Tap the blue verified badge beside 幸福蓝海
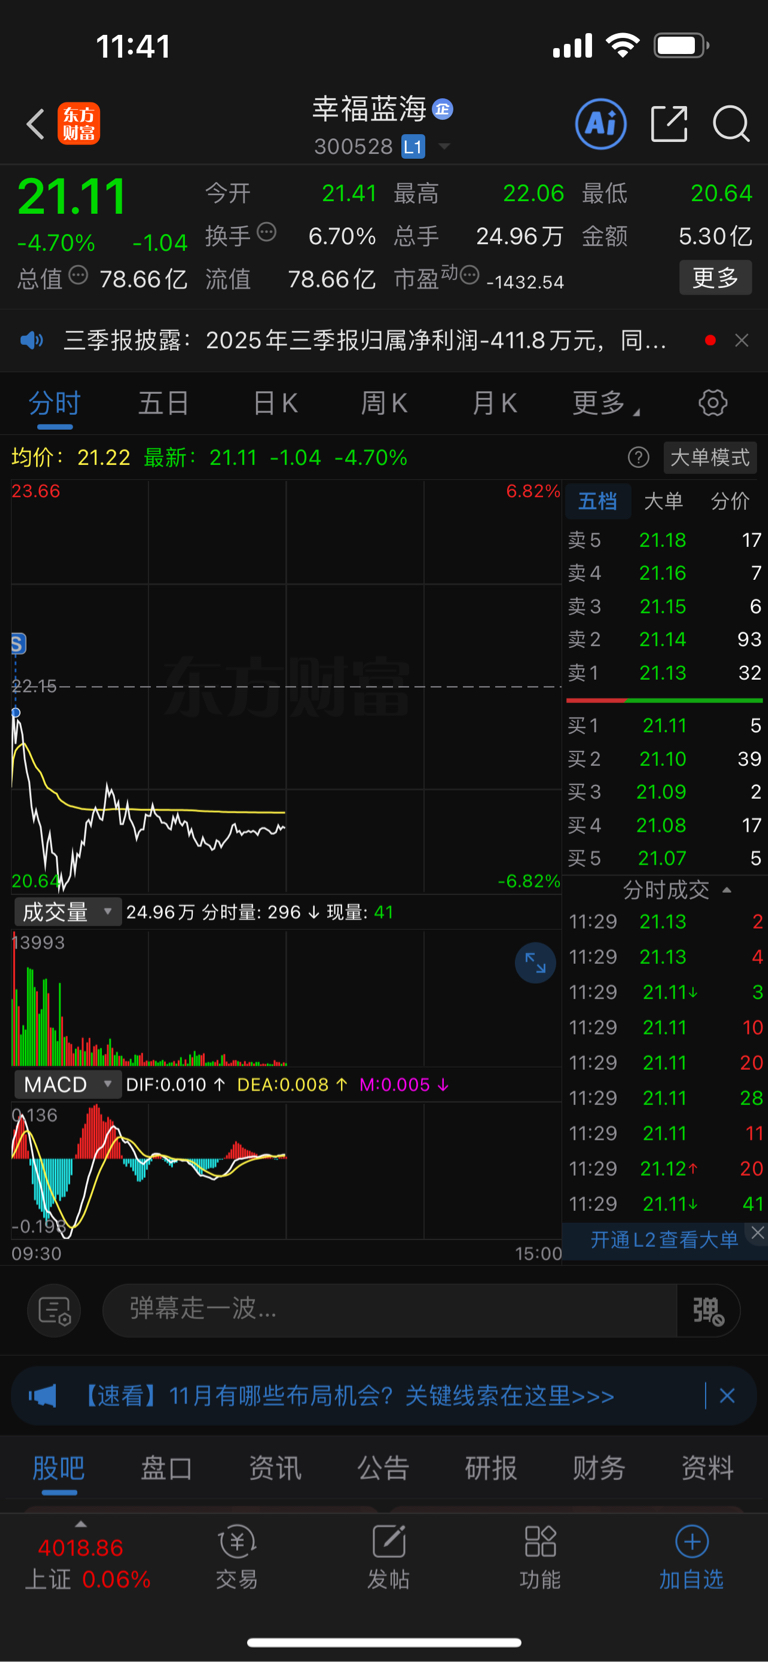768x1662 pixels. [x=443, y=108]
